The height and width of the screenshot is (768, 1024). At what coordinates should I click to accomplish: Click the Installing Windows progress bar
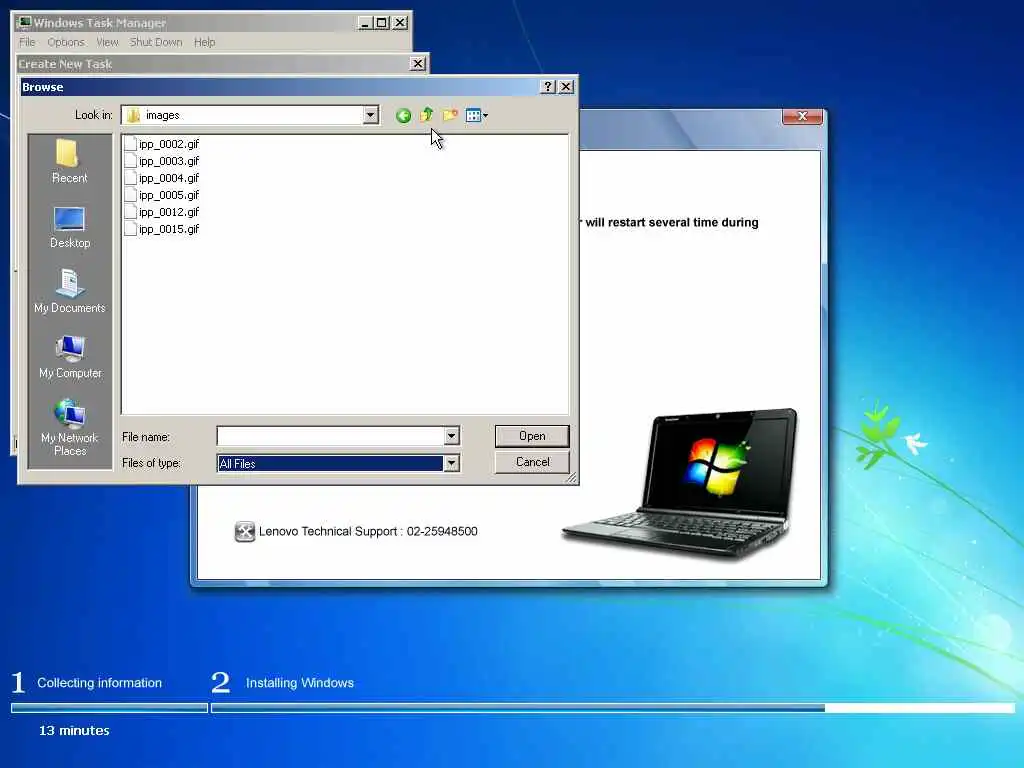coord(613,708)
